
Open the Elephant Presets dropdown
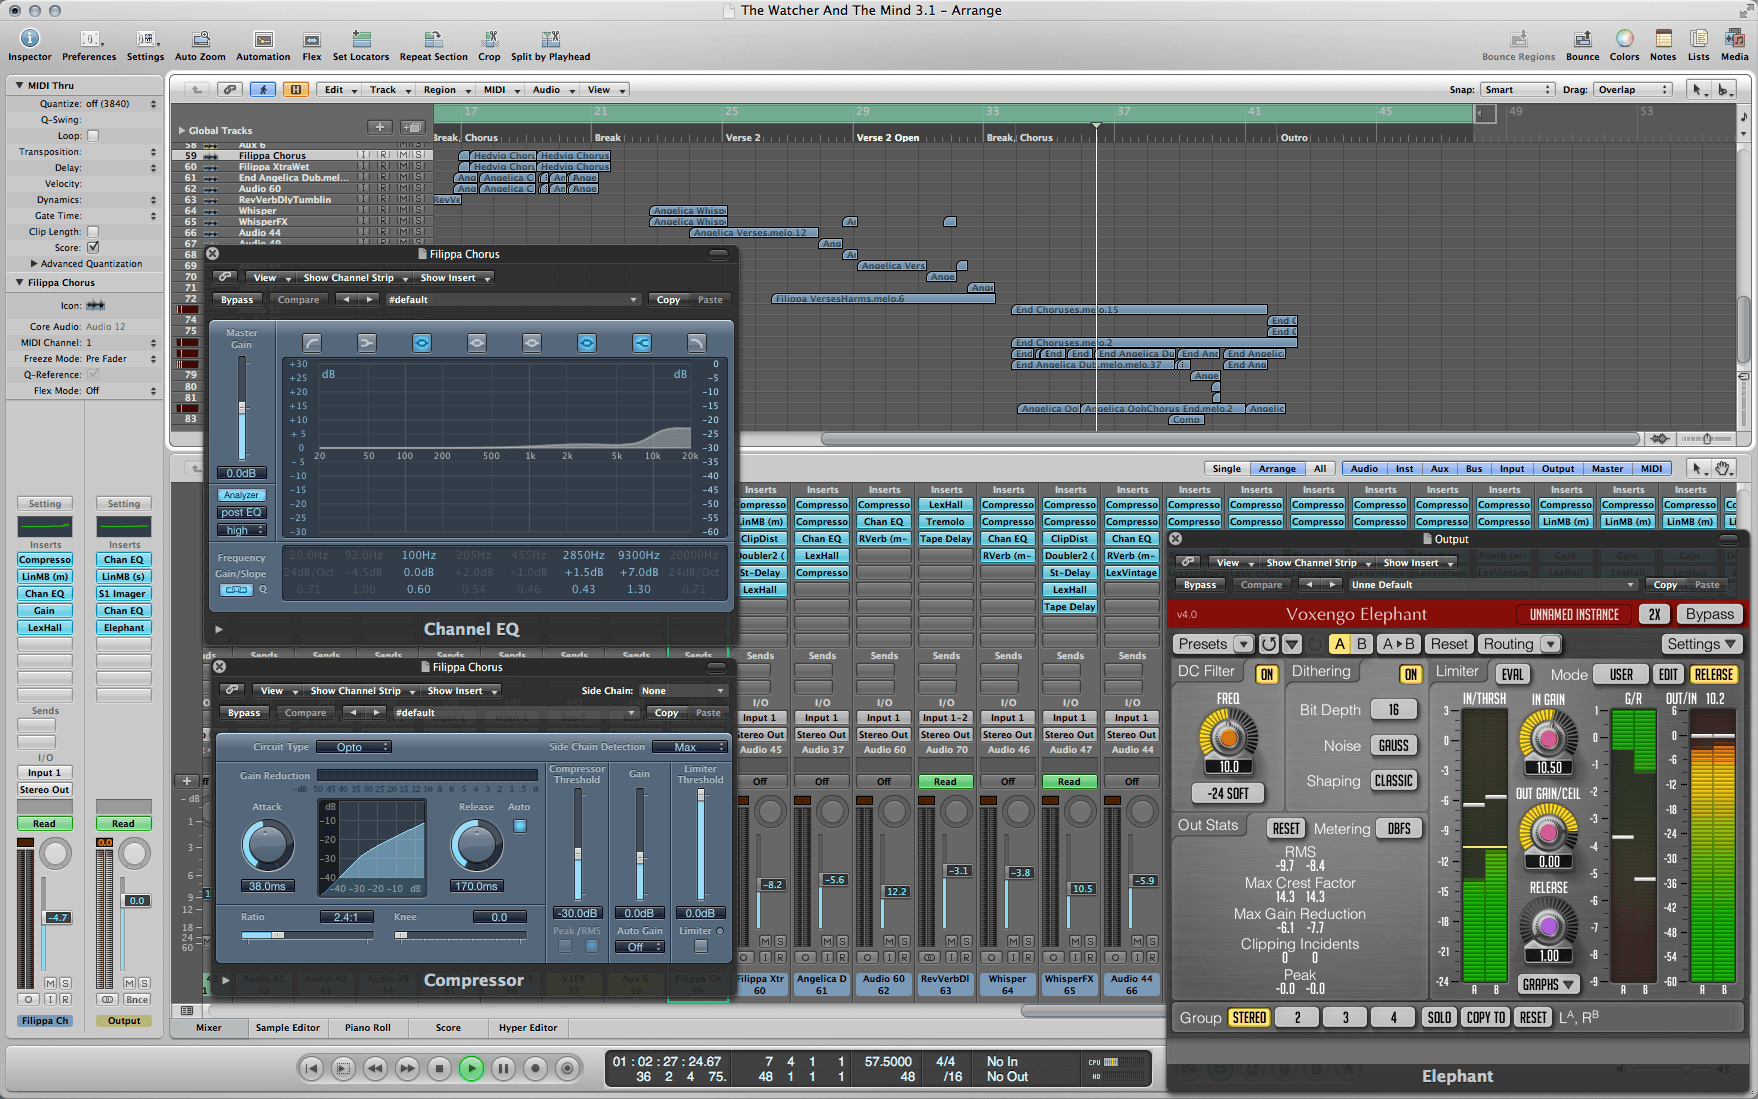pyautogui.click(x=1213, y=644)
